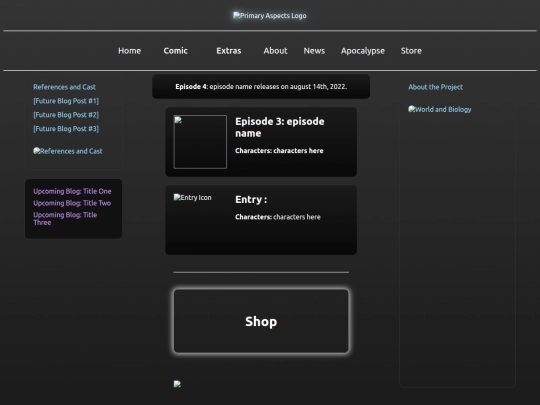Screen dimensions: 540x405
Task: Open Upcoming Blog: Title Three link
Action: (x=65, y=219)
